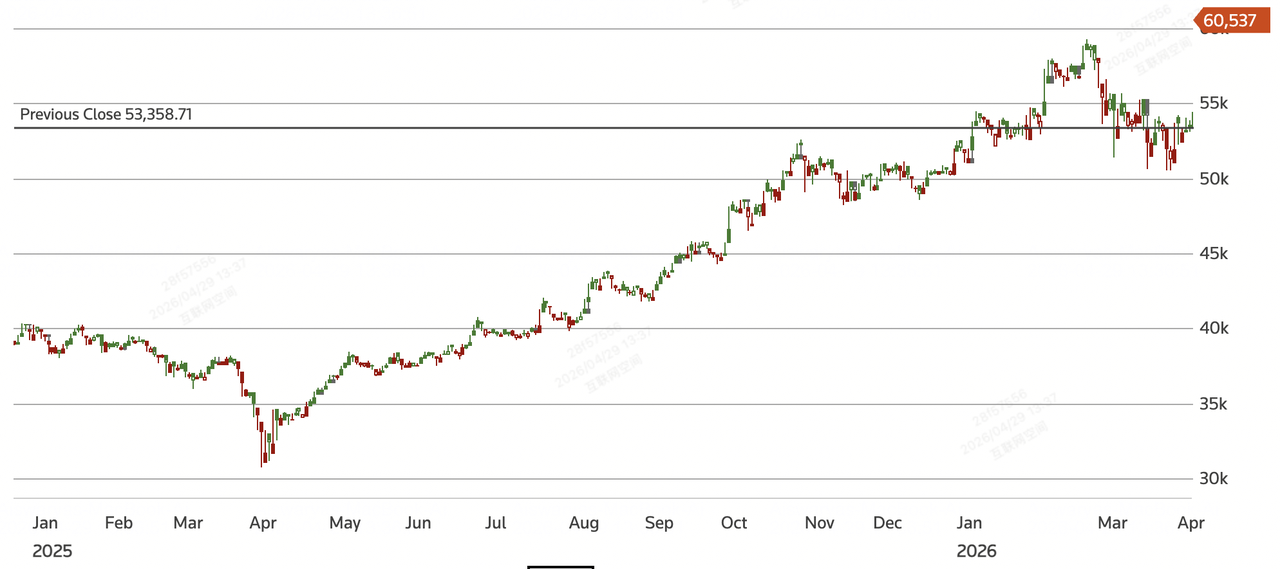Click the Sep month marker
This screenshot has height=569, width=1280.
659,523
